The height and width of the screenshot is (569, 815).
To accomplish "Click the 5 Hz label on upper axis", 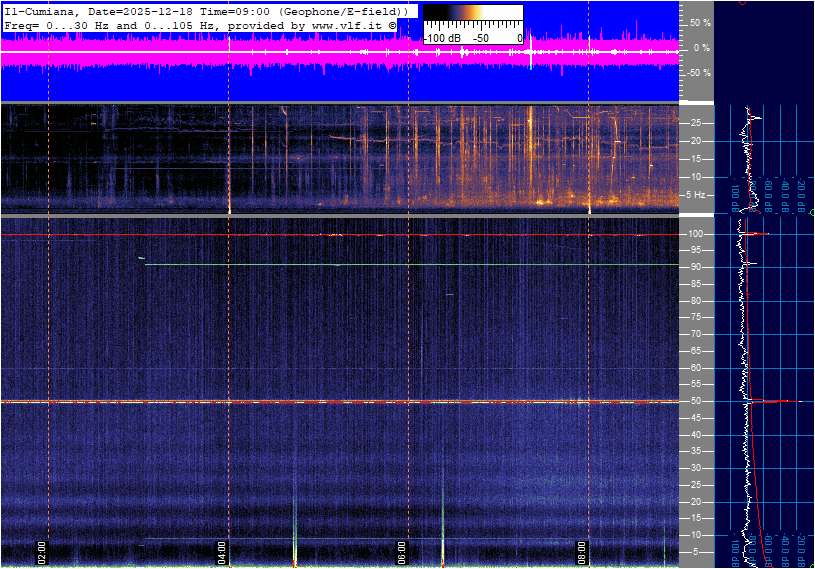I will click(696, 194).
